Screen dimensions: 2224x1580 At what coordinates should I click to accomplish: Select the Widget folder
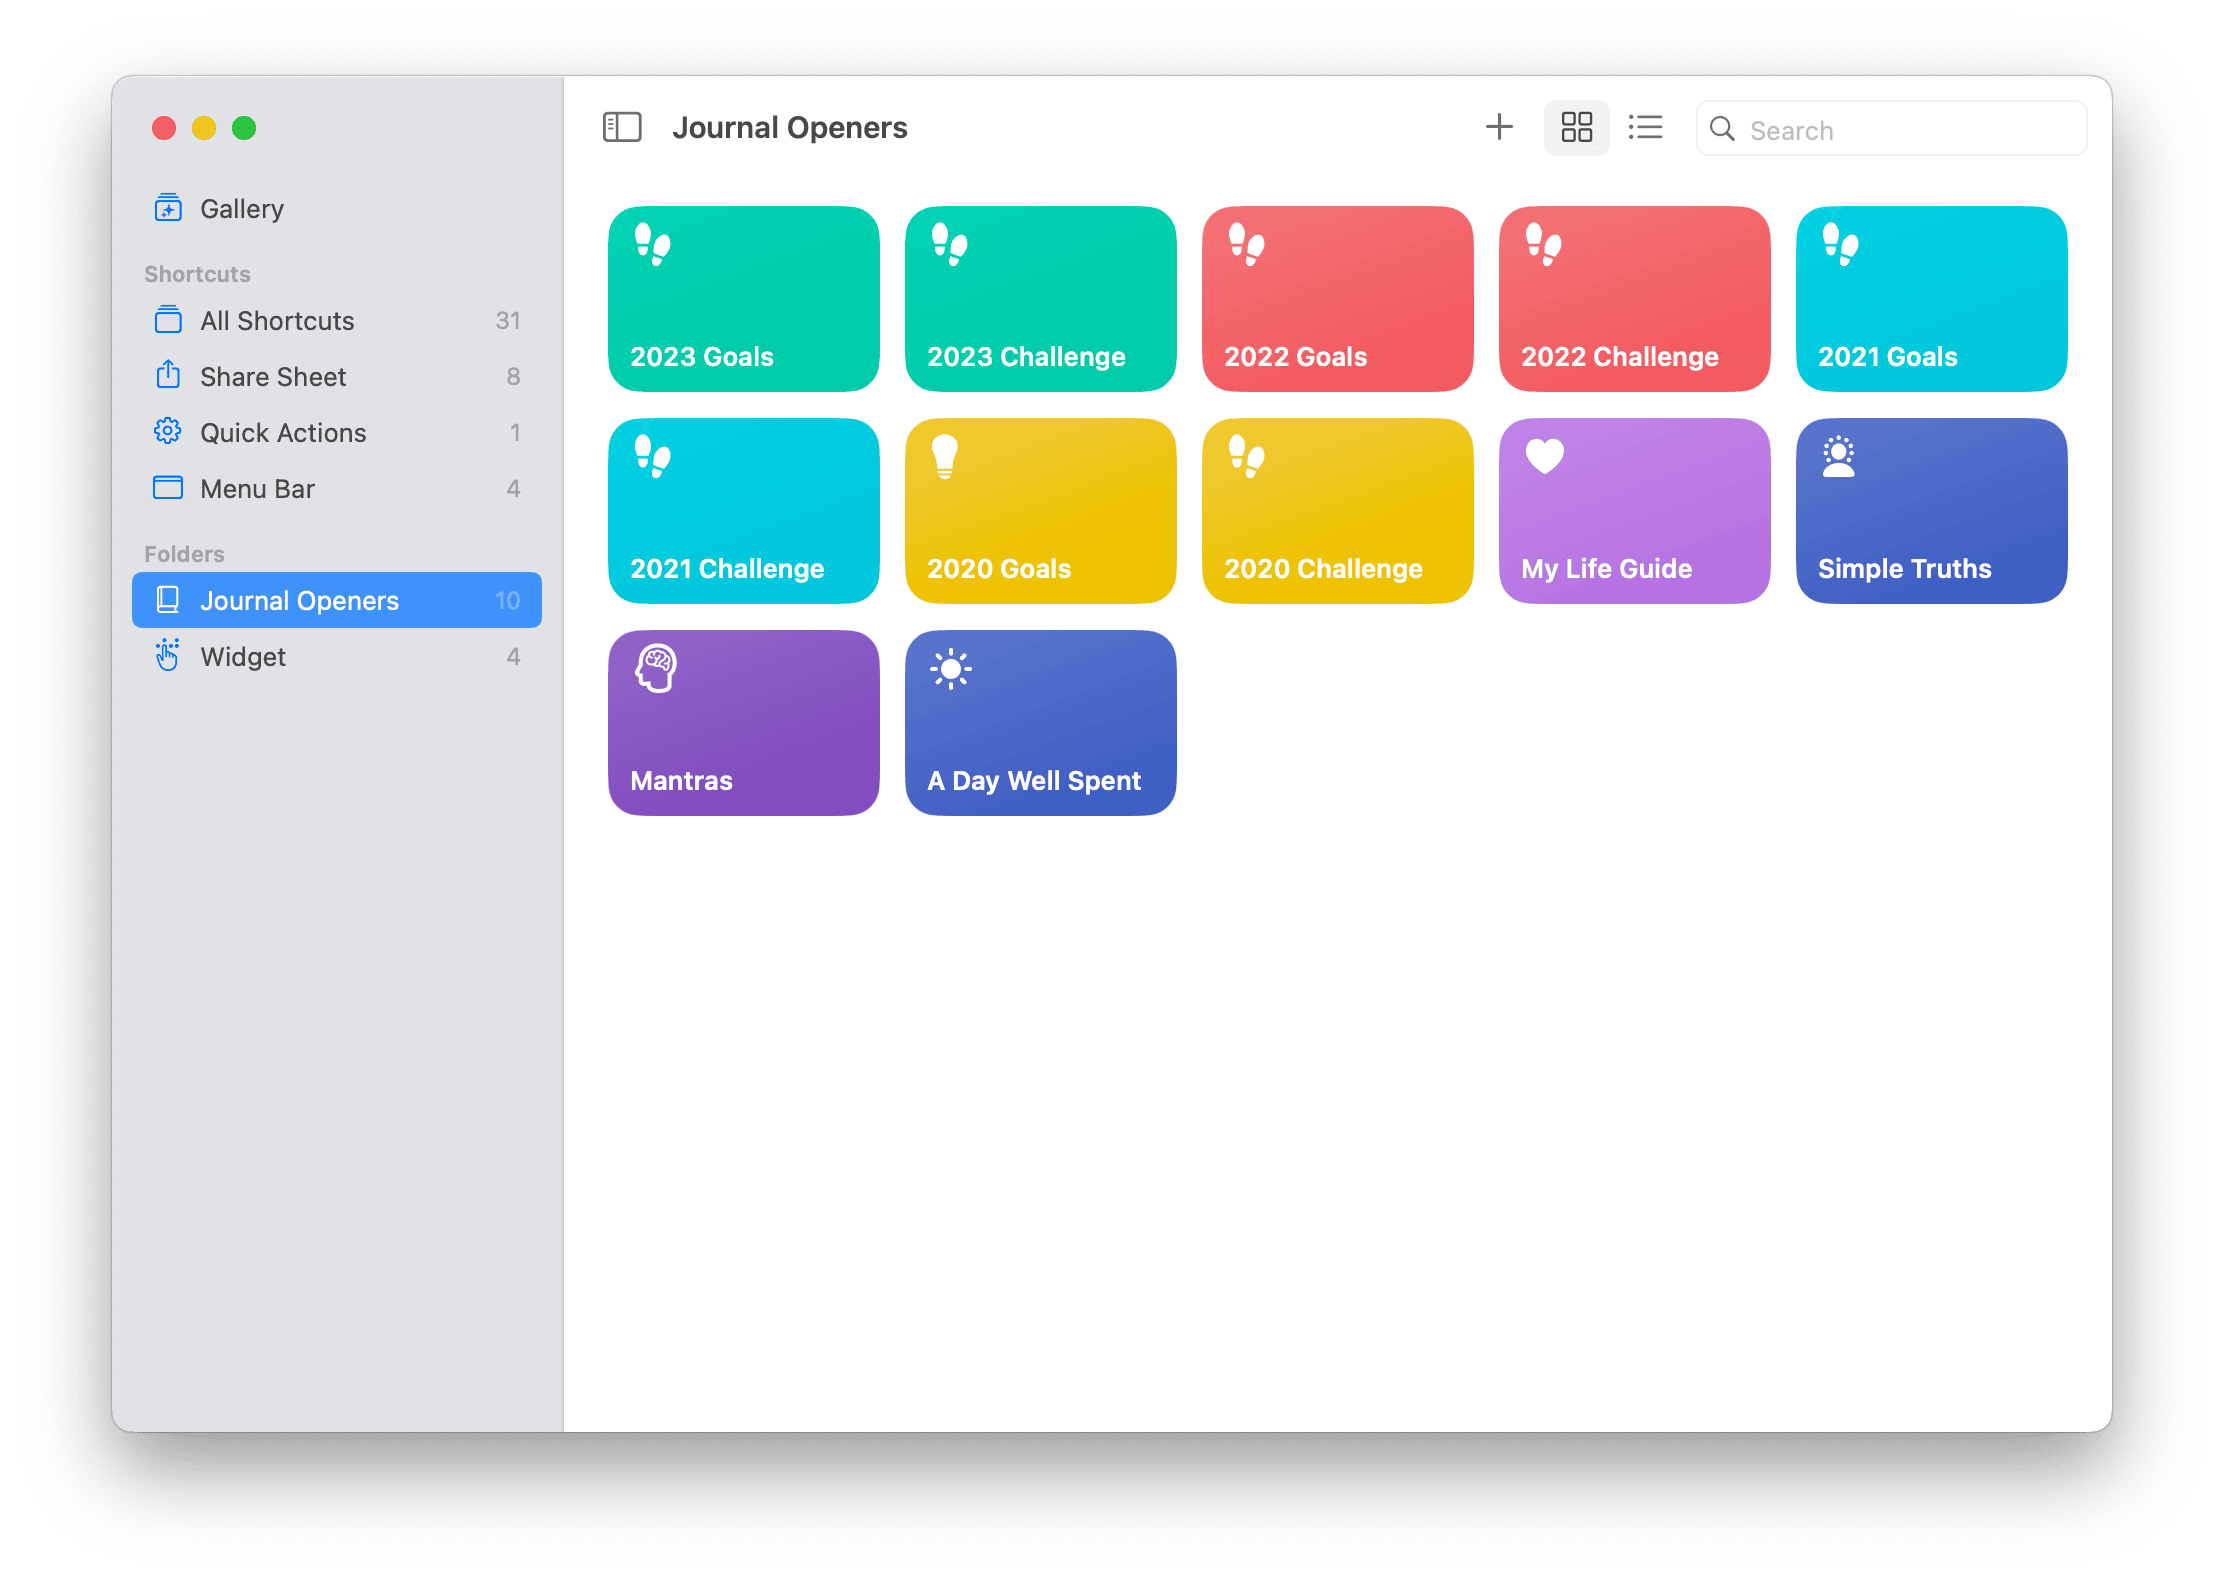[243, 657]
